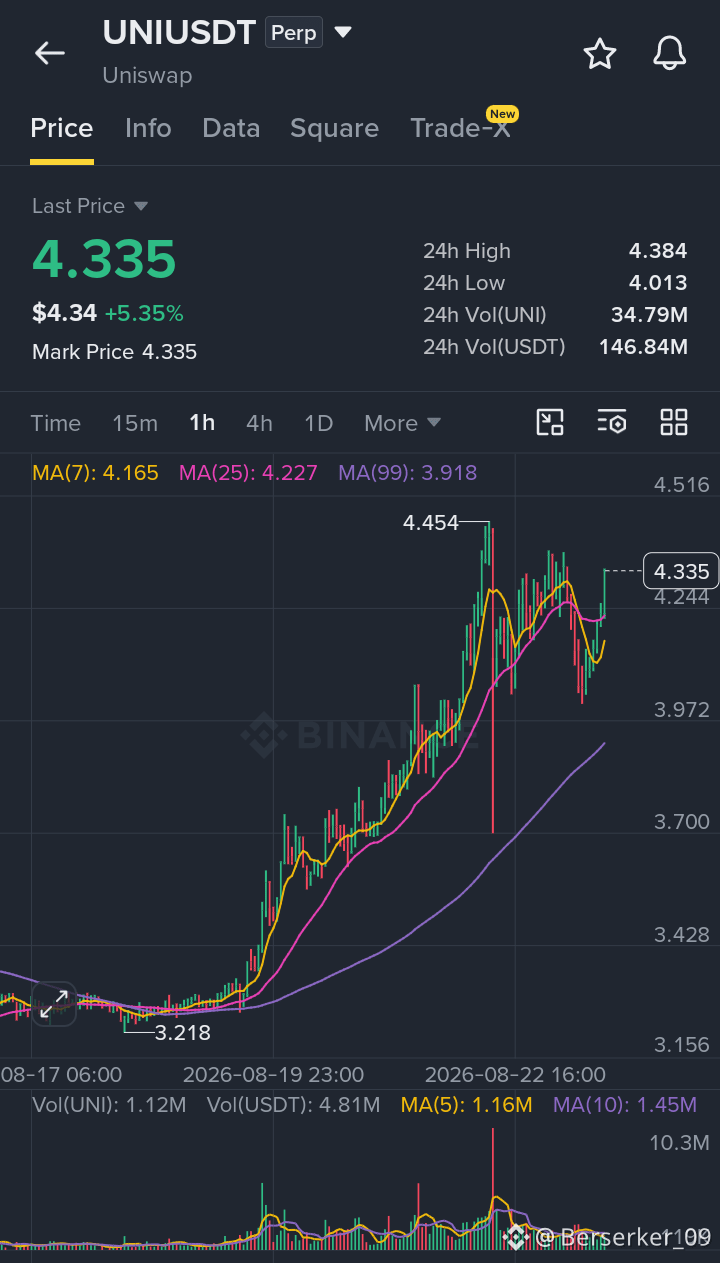The height and width of the screenshot is (1263, 720).
Task: Tap the 4.454 high marker on chart
Action: (431, 522)
